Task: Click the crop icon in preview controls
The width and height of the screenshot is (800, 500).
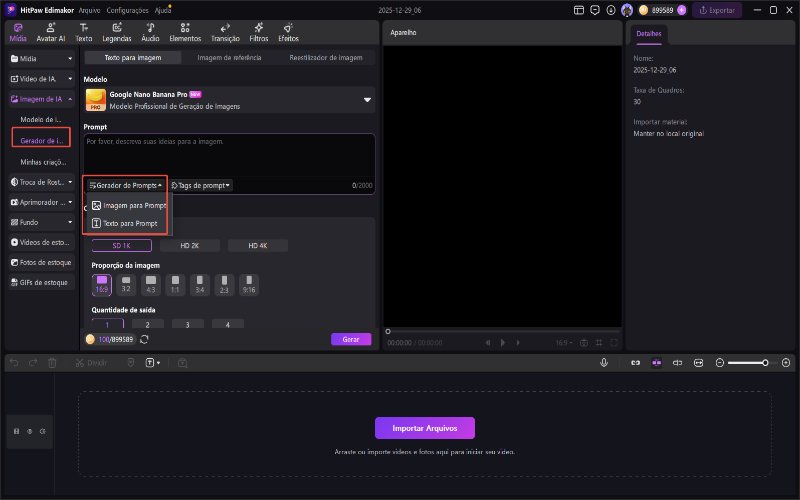Action: (599, 343)
